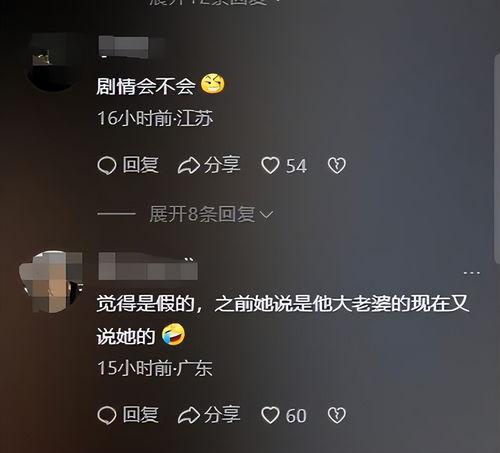
Task: Click 回复 text on the 16小时前 comment
Action: 140,165
